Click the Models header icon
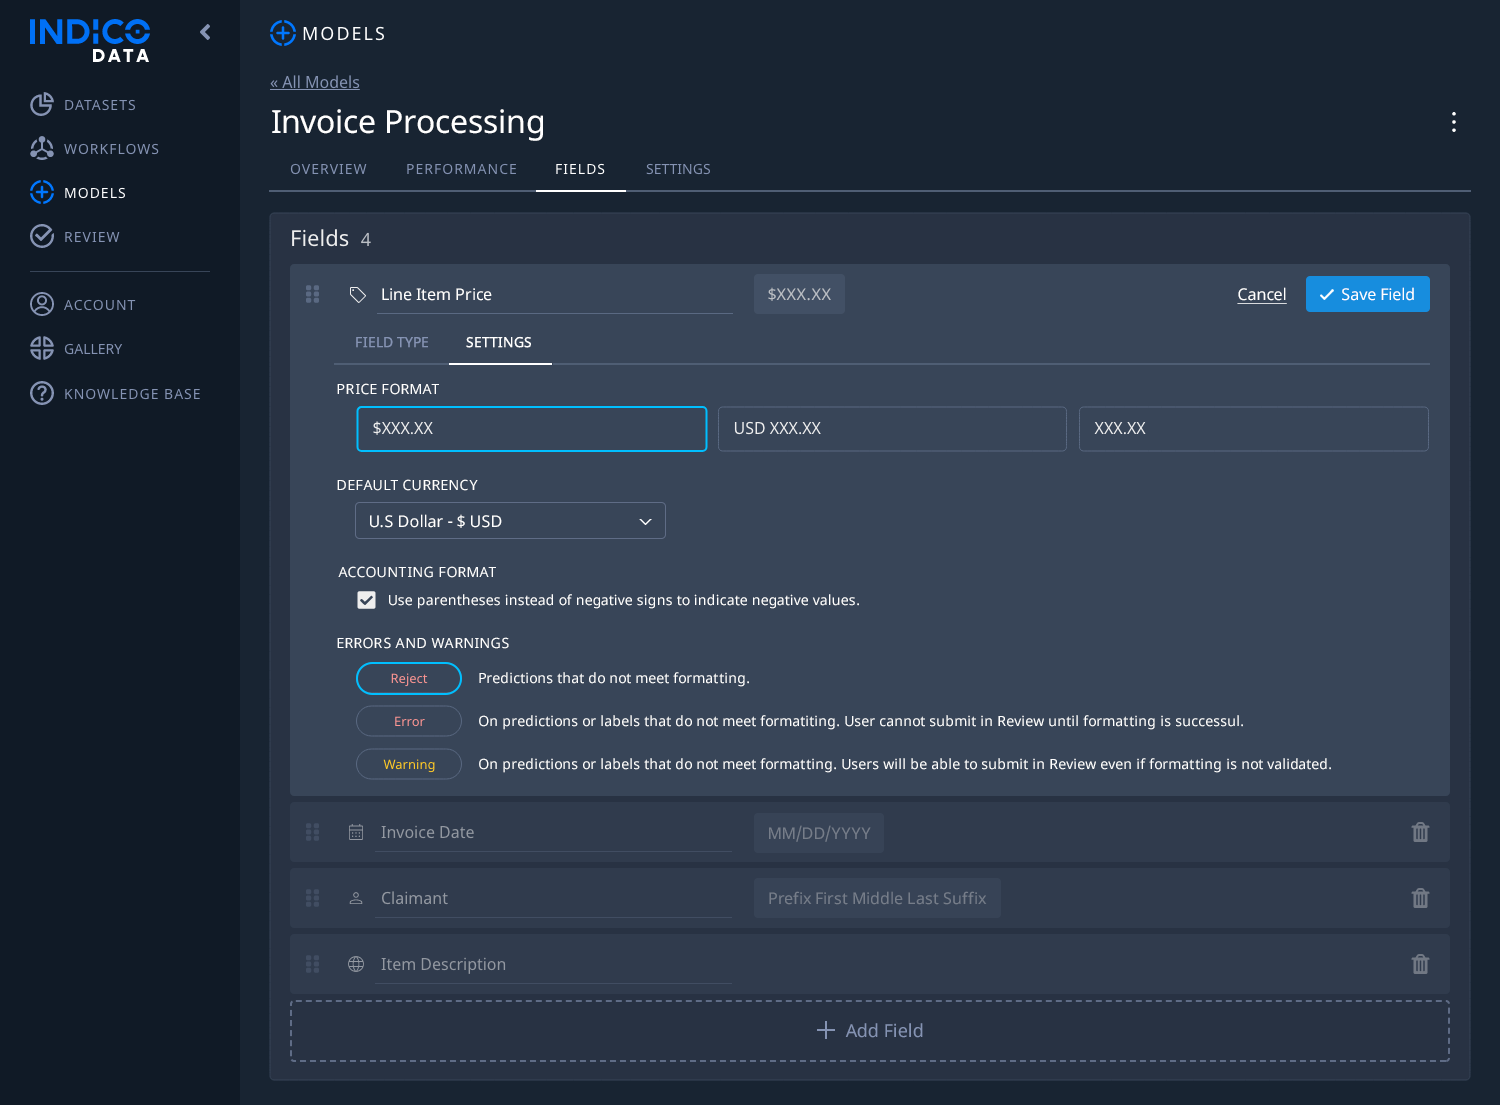This screenshot has width=1500, height=1105. pos(283,33)
